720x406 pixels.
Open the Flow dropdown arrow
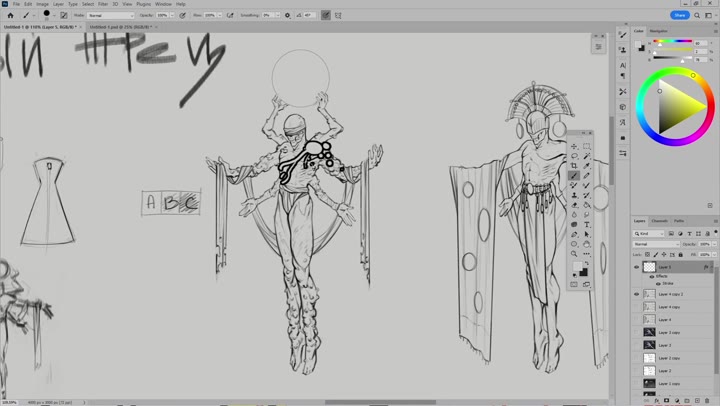219,15
